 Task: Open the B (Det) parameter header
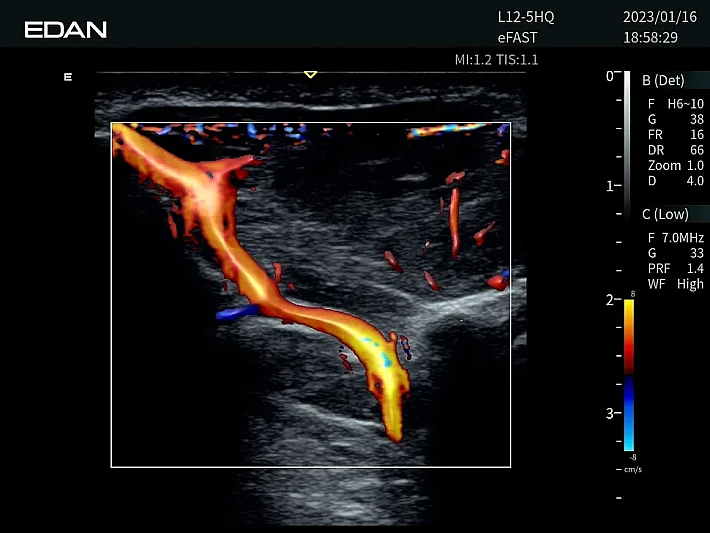(663, 79)
